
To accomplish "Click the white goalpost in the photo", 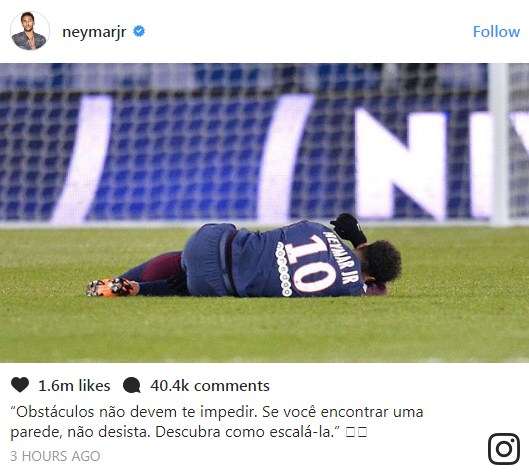I will 499,144.
